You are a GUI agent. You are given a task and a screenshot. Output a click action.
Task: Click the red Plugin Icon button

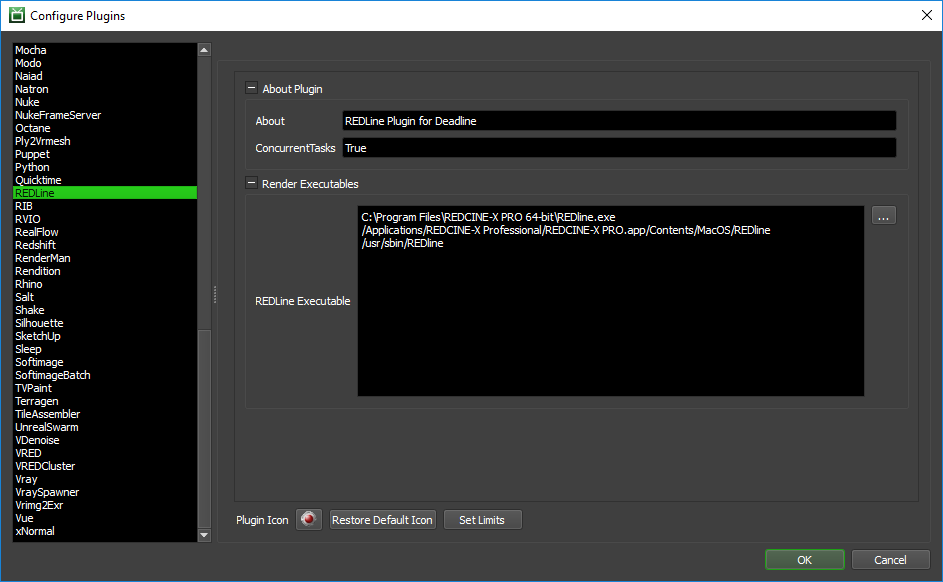pos(309,519)
